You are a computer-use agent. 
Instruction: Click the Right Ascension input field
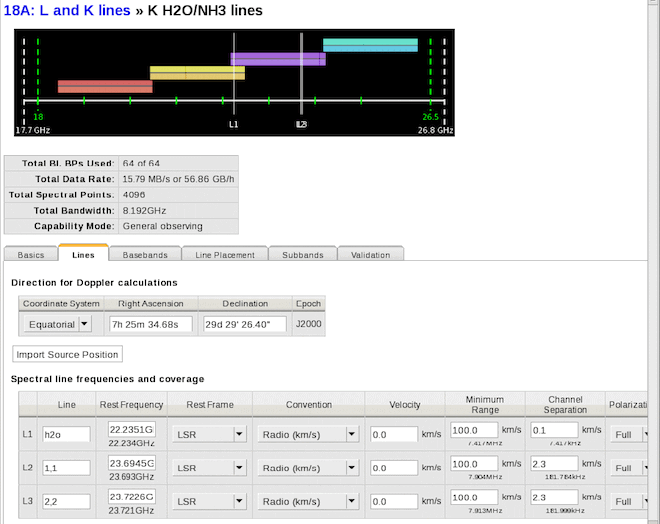click(151, 323)
